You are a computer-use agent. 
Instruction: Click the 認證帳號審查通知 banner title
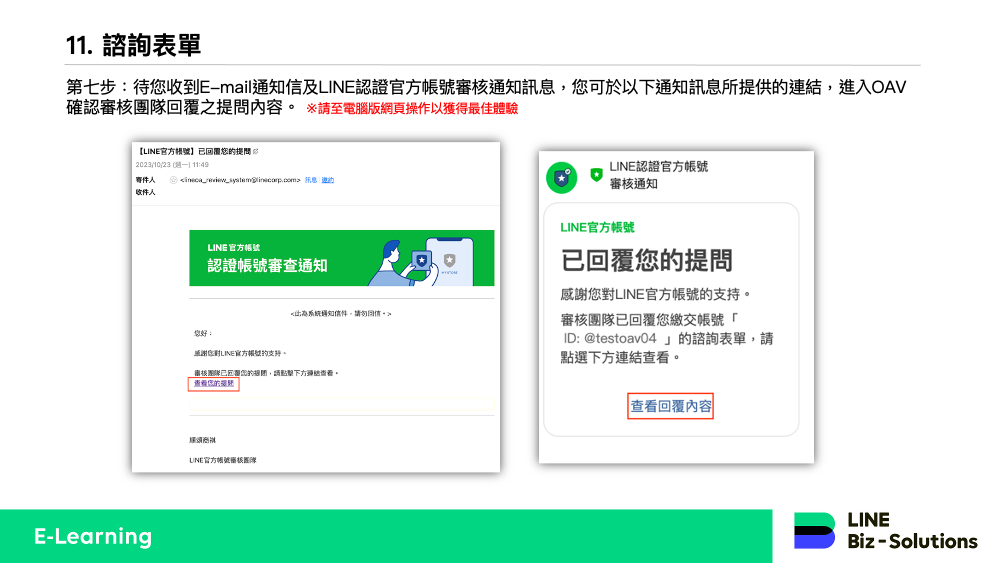pos(267,265)
